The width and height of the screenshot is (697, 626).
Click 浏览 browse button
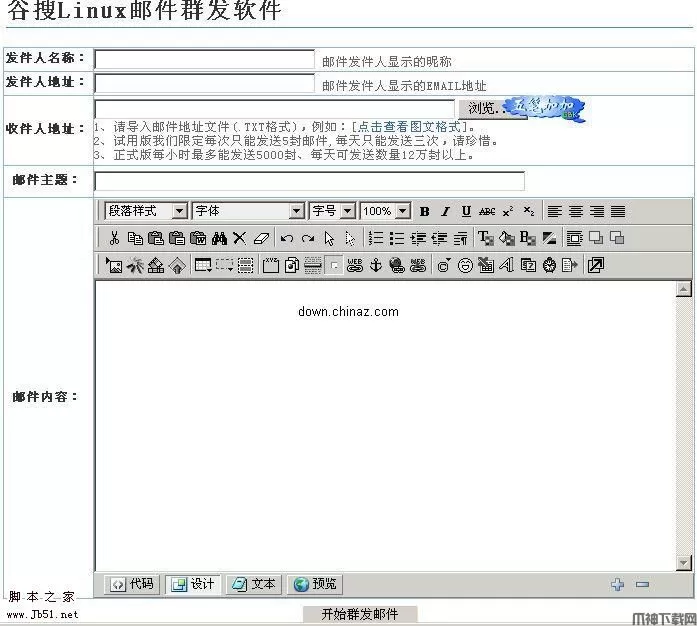(483, 108)
